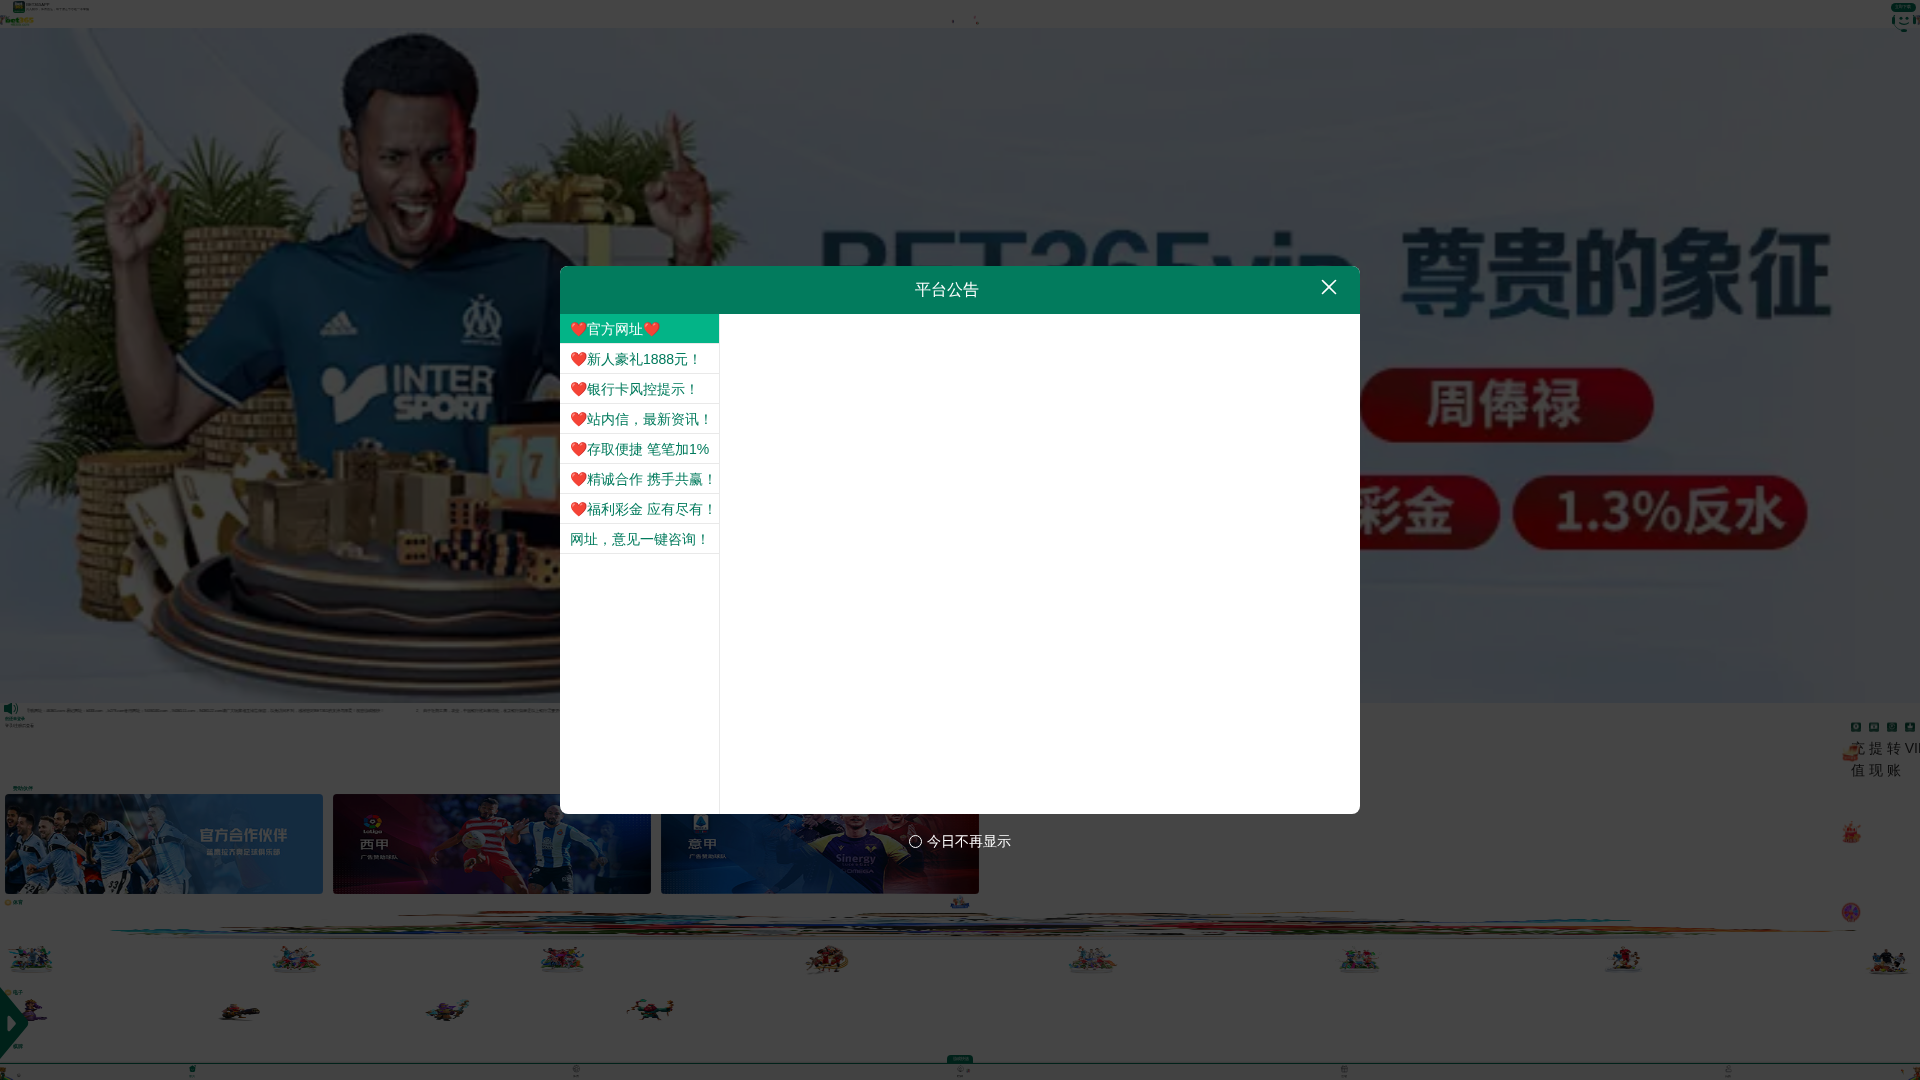Click the purple lucky wheel floating icon
Screen dimensions: 1920x1080
[1851, 912]
